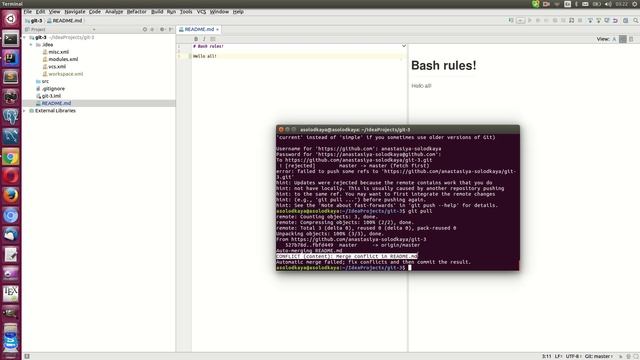Screen dimensions: 640x360
Task: Open Ubuntu Dash from launcher
Action: 11,19
